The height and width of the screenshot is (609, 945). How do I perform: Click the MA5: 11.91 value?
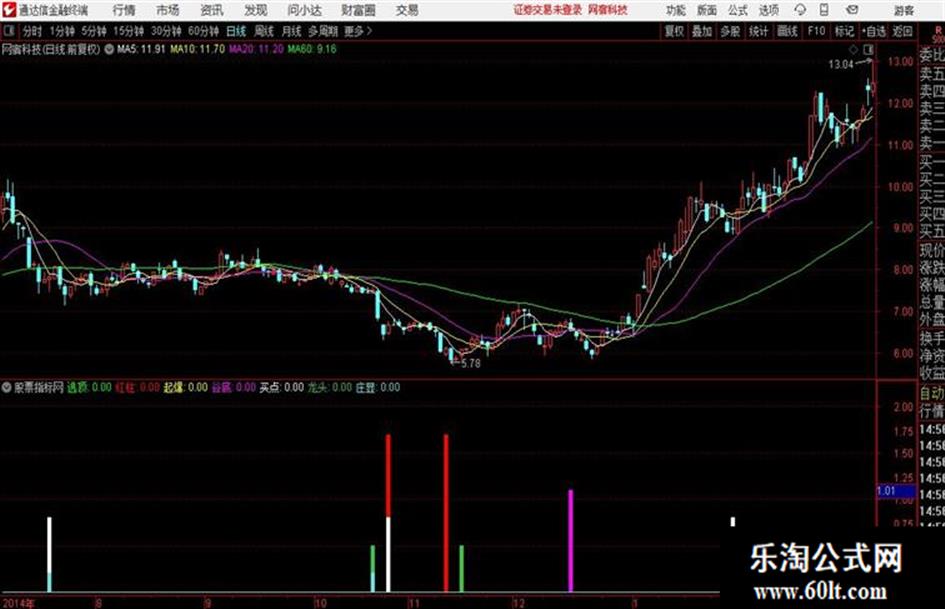point(141,49)
